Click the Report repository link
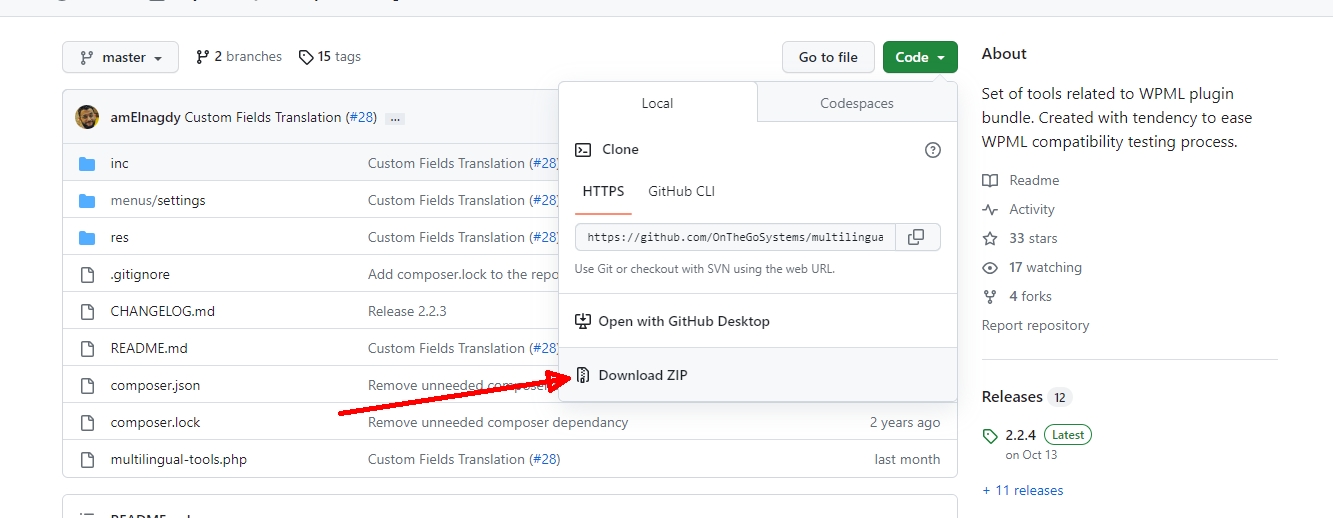This screenshot has height=518, width=1333. (1035, 325)
